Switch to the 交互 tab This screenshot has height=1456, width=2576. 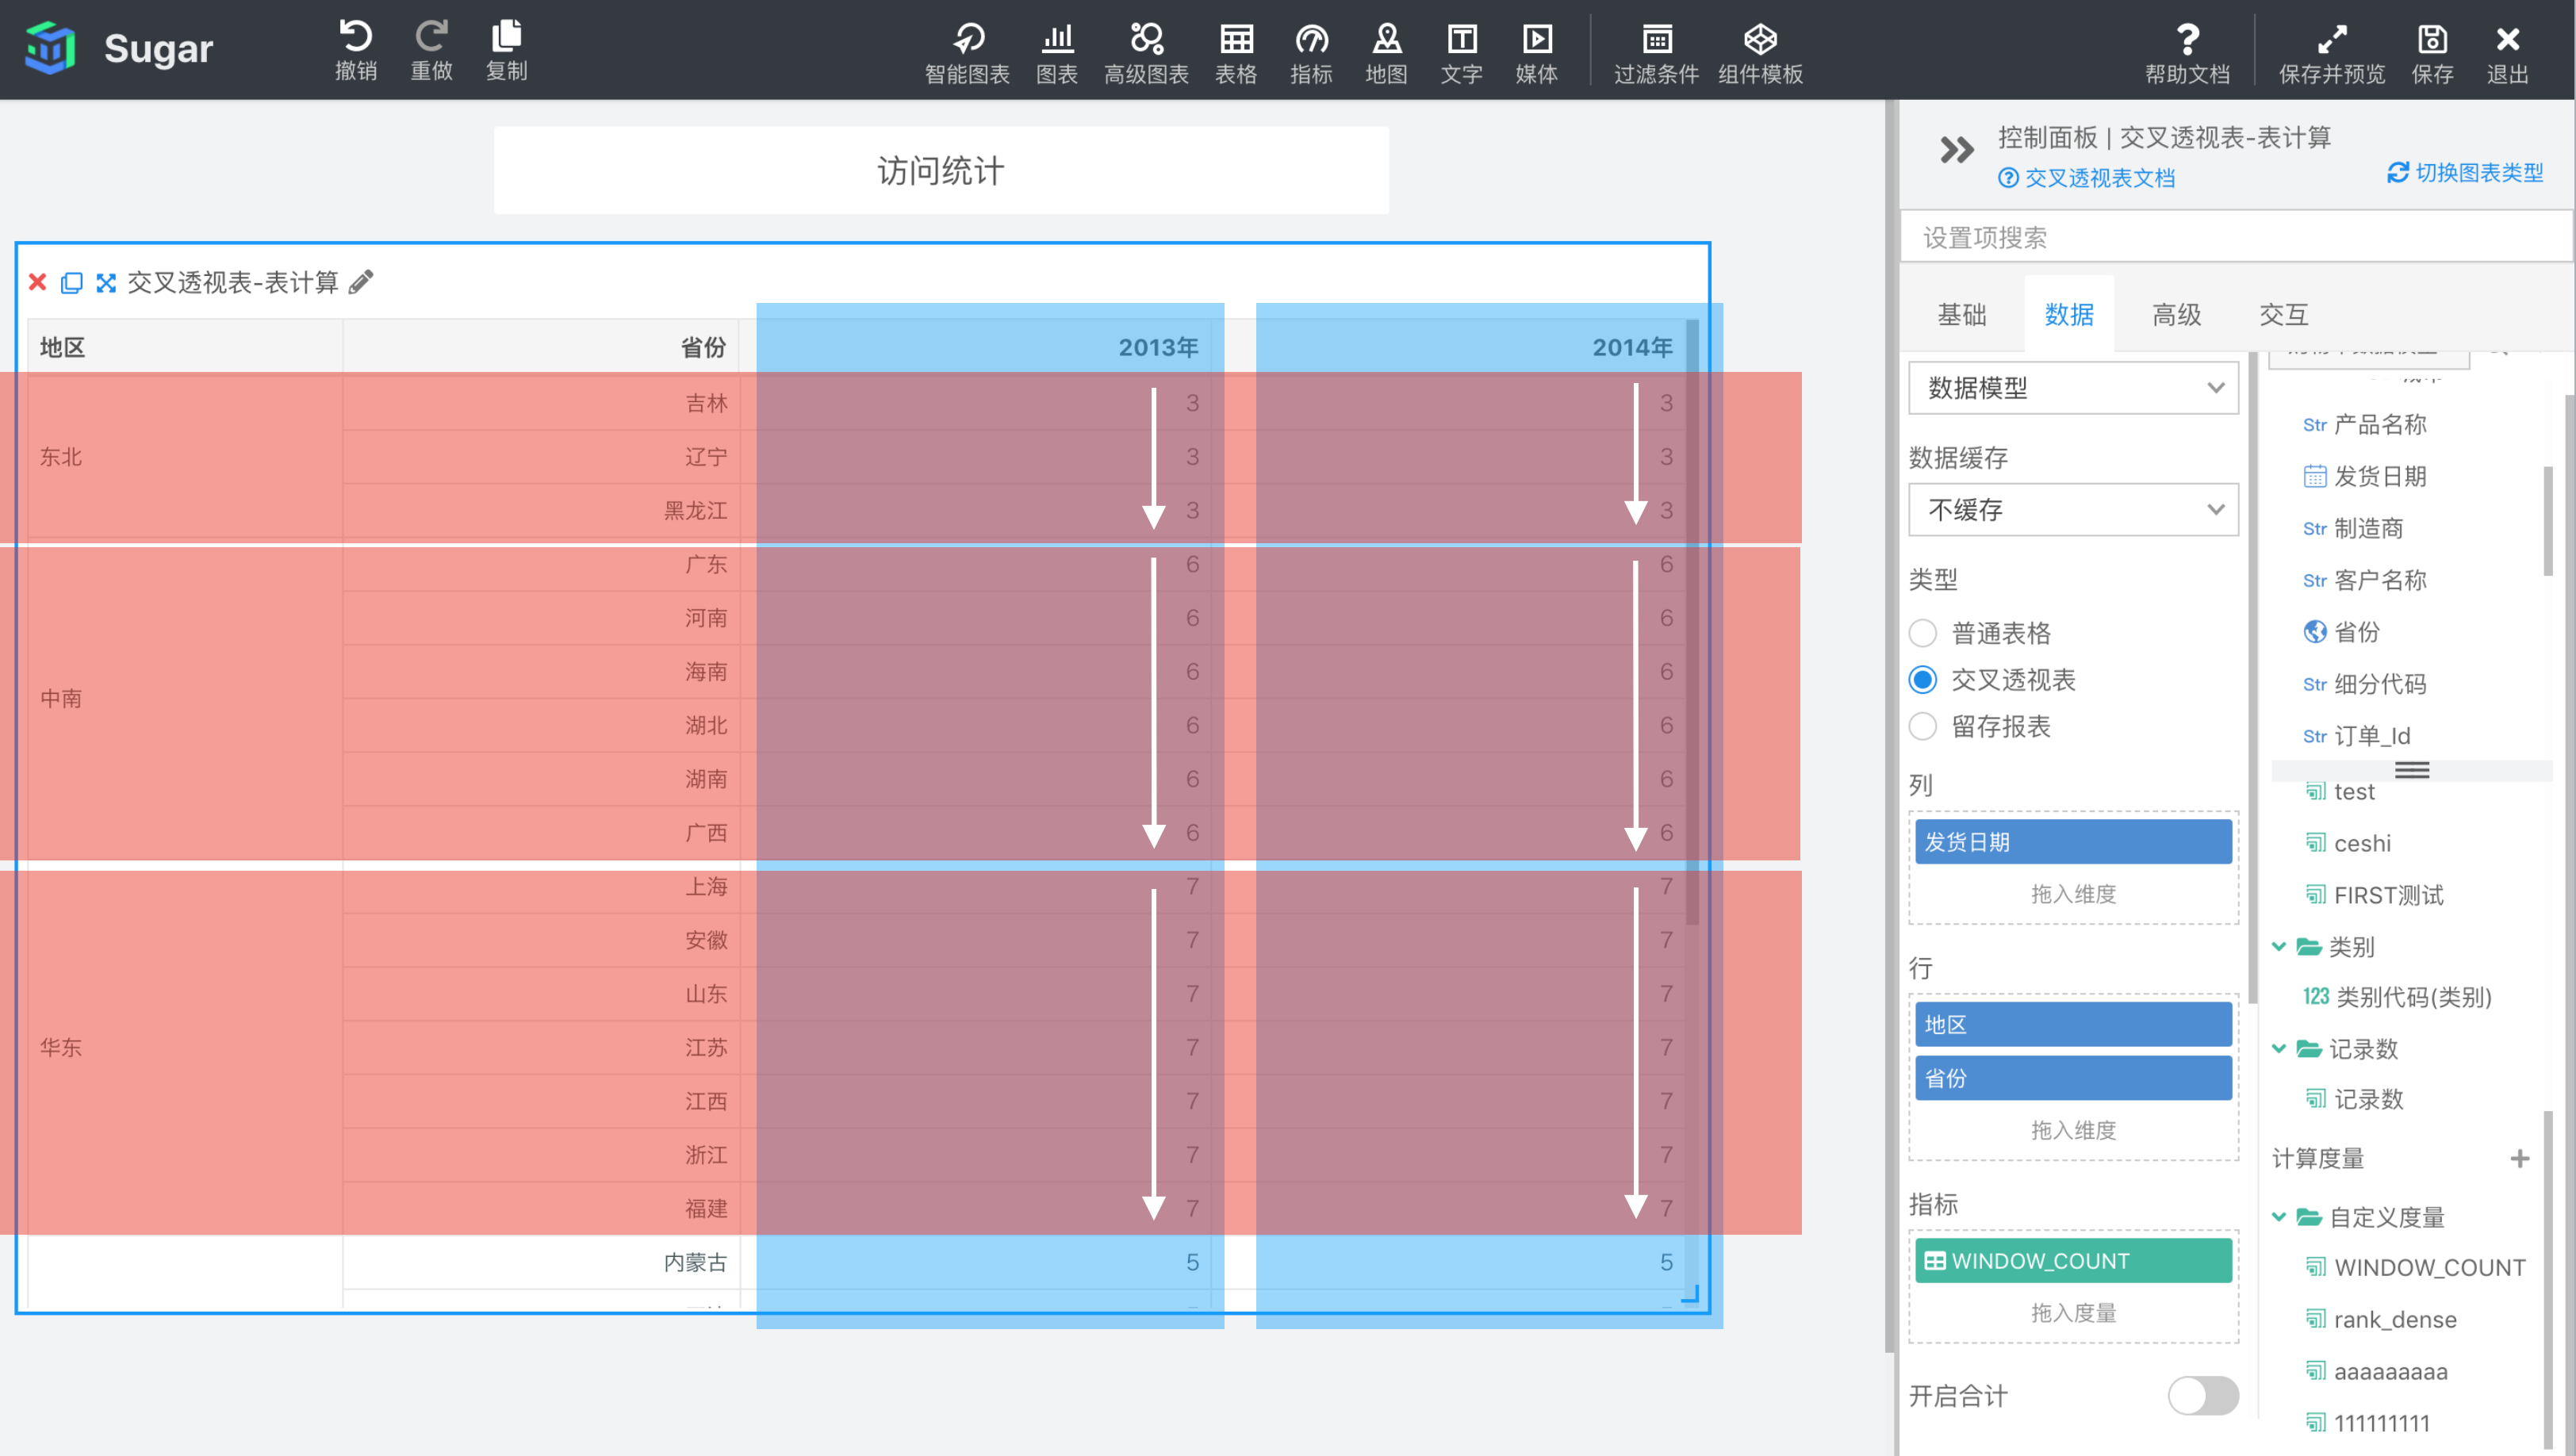(x=2284, y=315)
